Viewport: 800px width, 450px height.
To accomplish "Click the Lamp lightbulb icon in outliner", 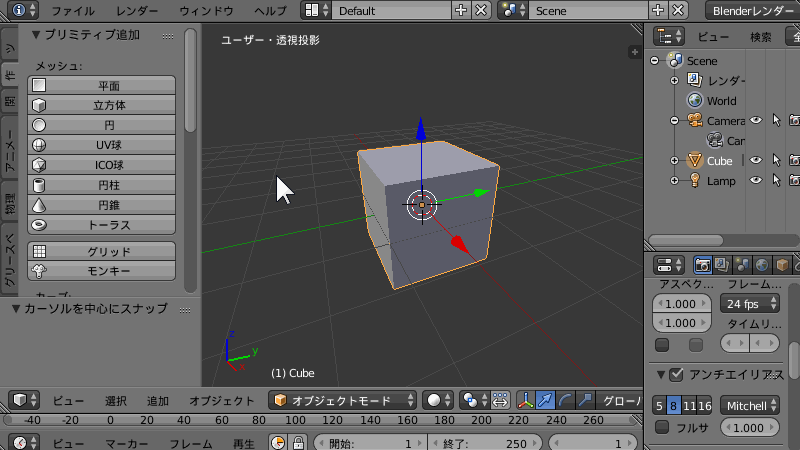I will (695, 181).
